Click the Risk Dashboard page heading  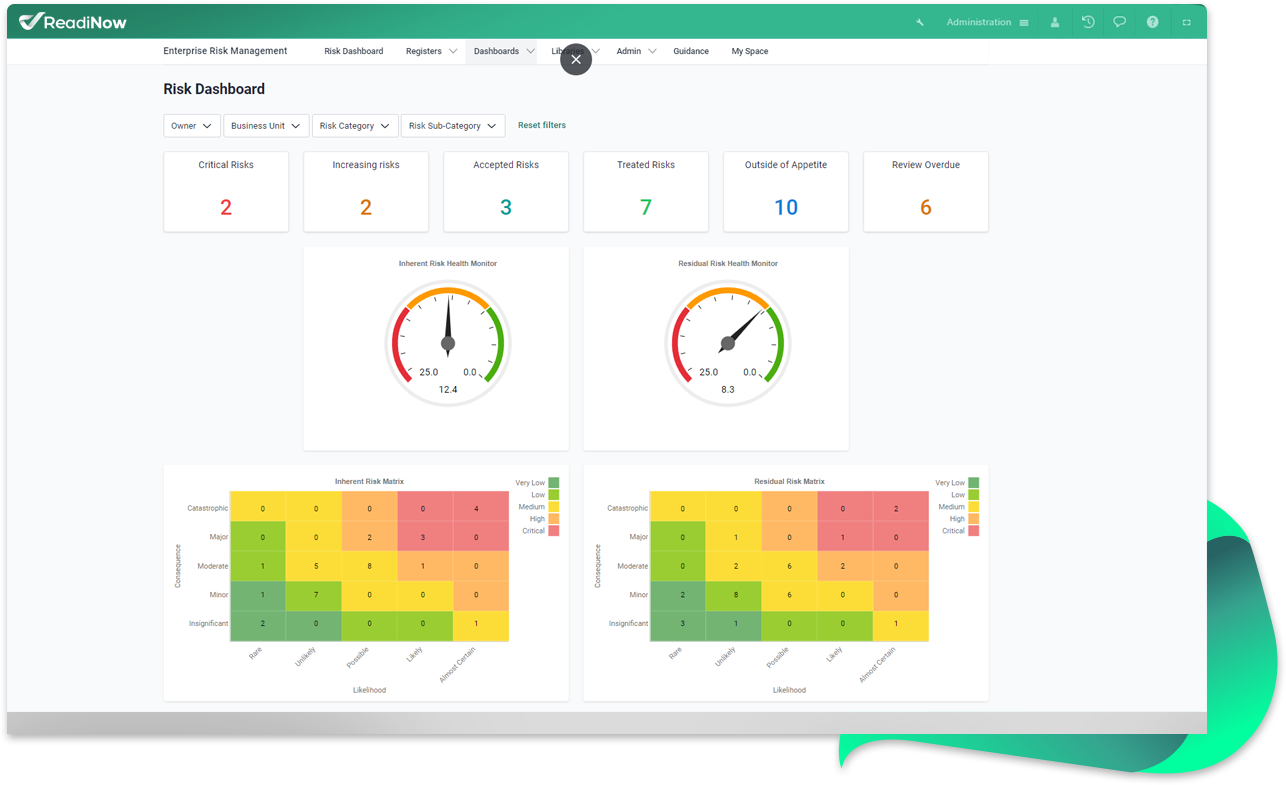tap(214, 89)
